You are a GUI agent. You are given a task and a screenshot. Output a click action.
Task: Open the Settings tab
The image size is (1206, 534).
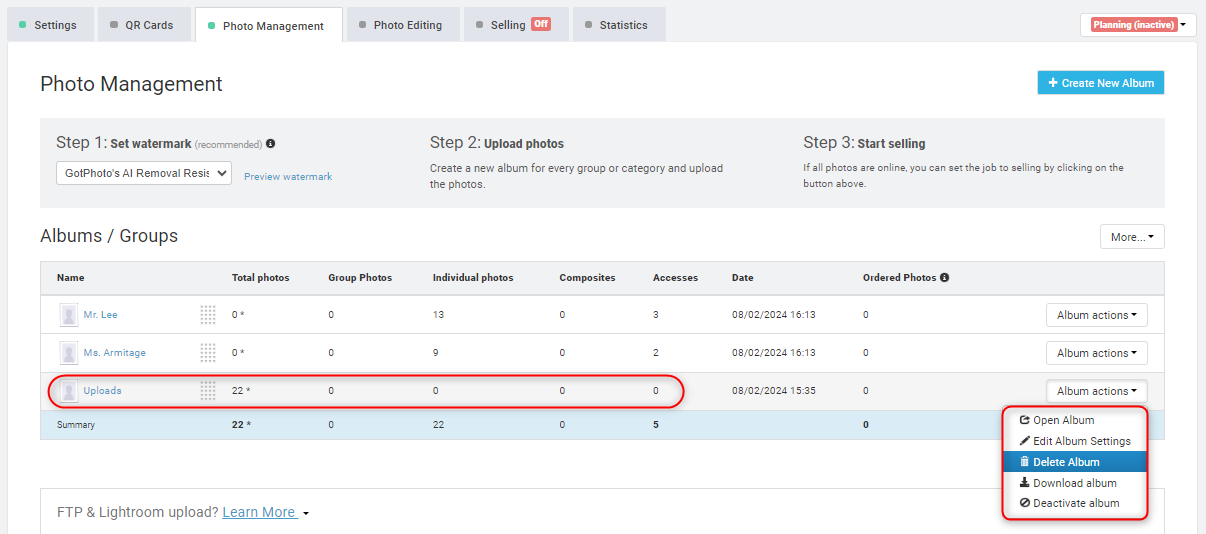(49, 25)
